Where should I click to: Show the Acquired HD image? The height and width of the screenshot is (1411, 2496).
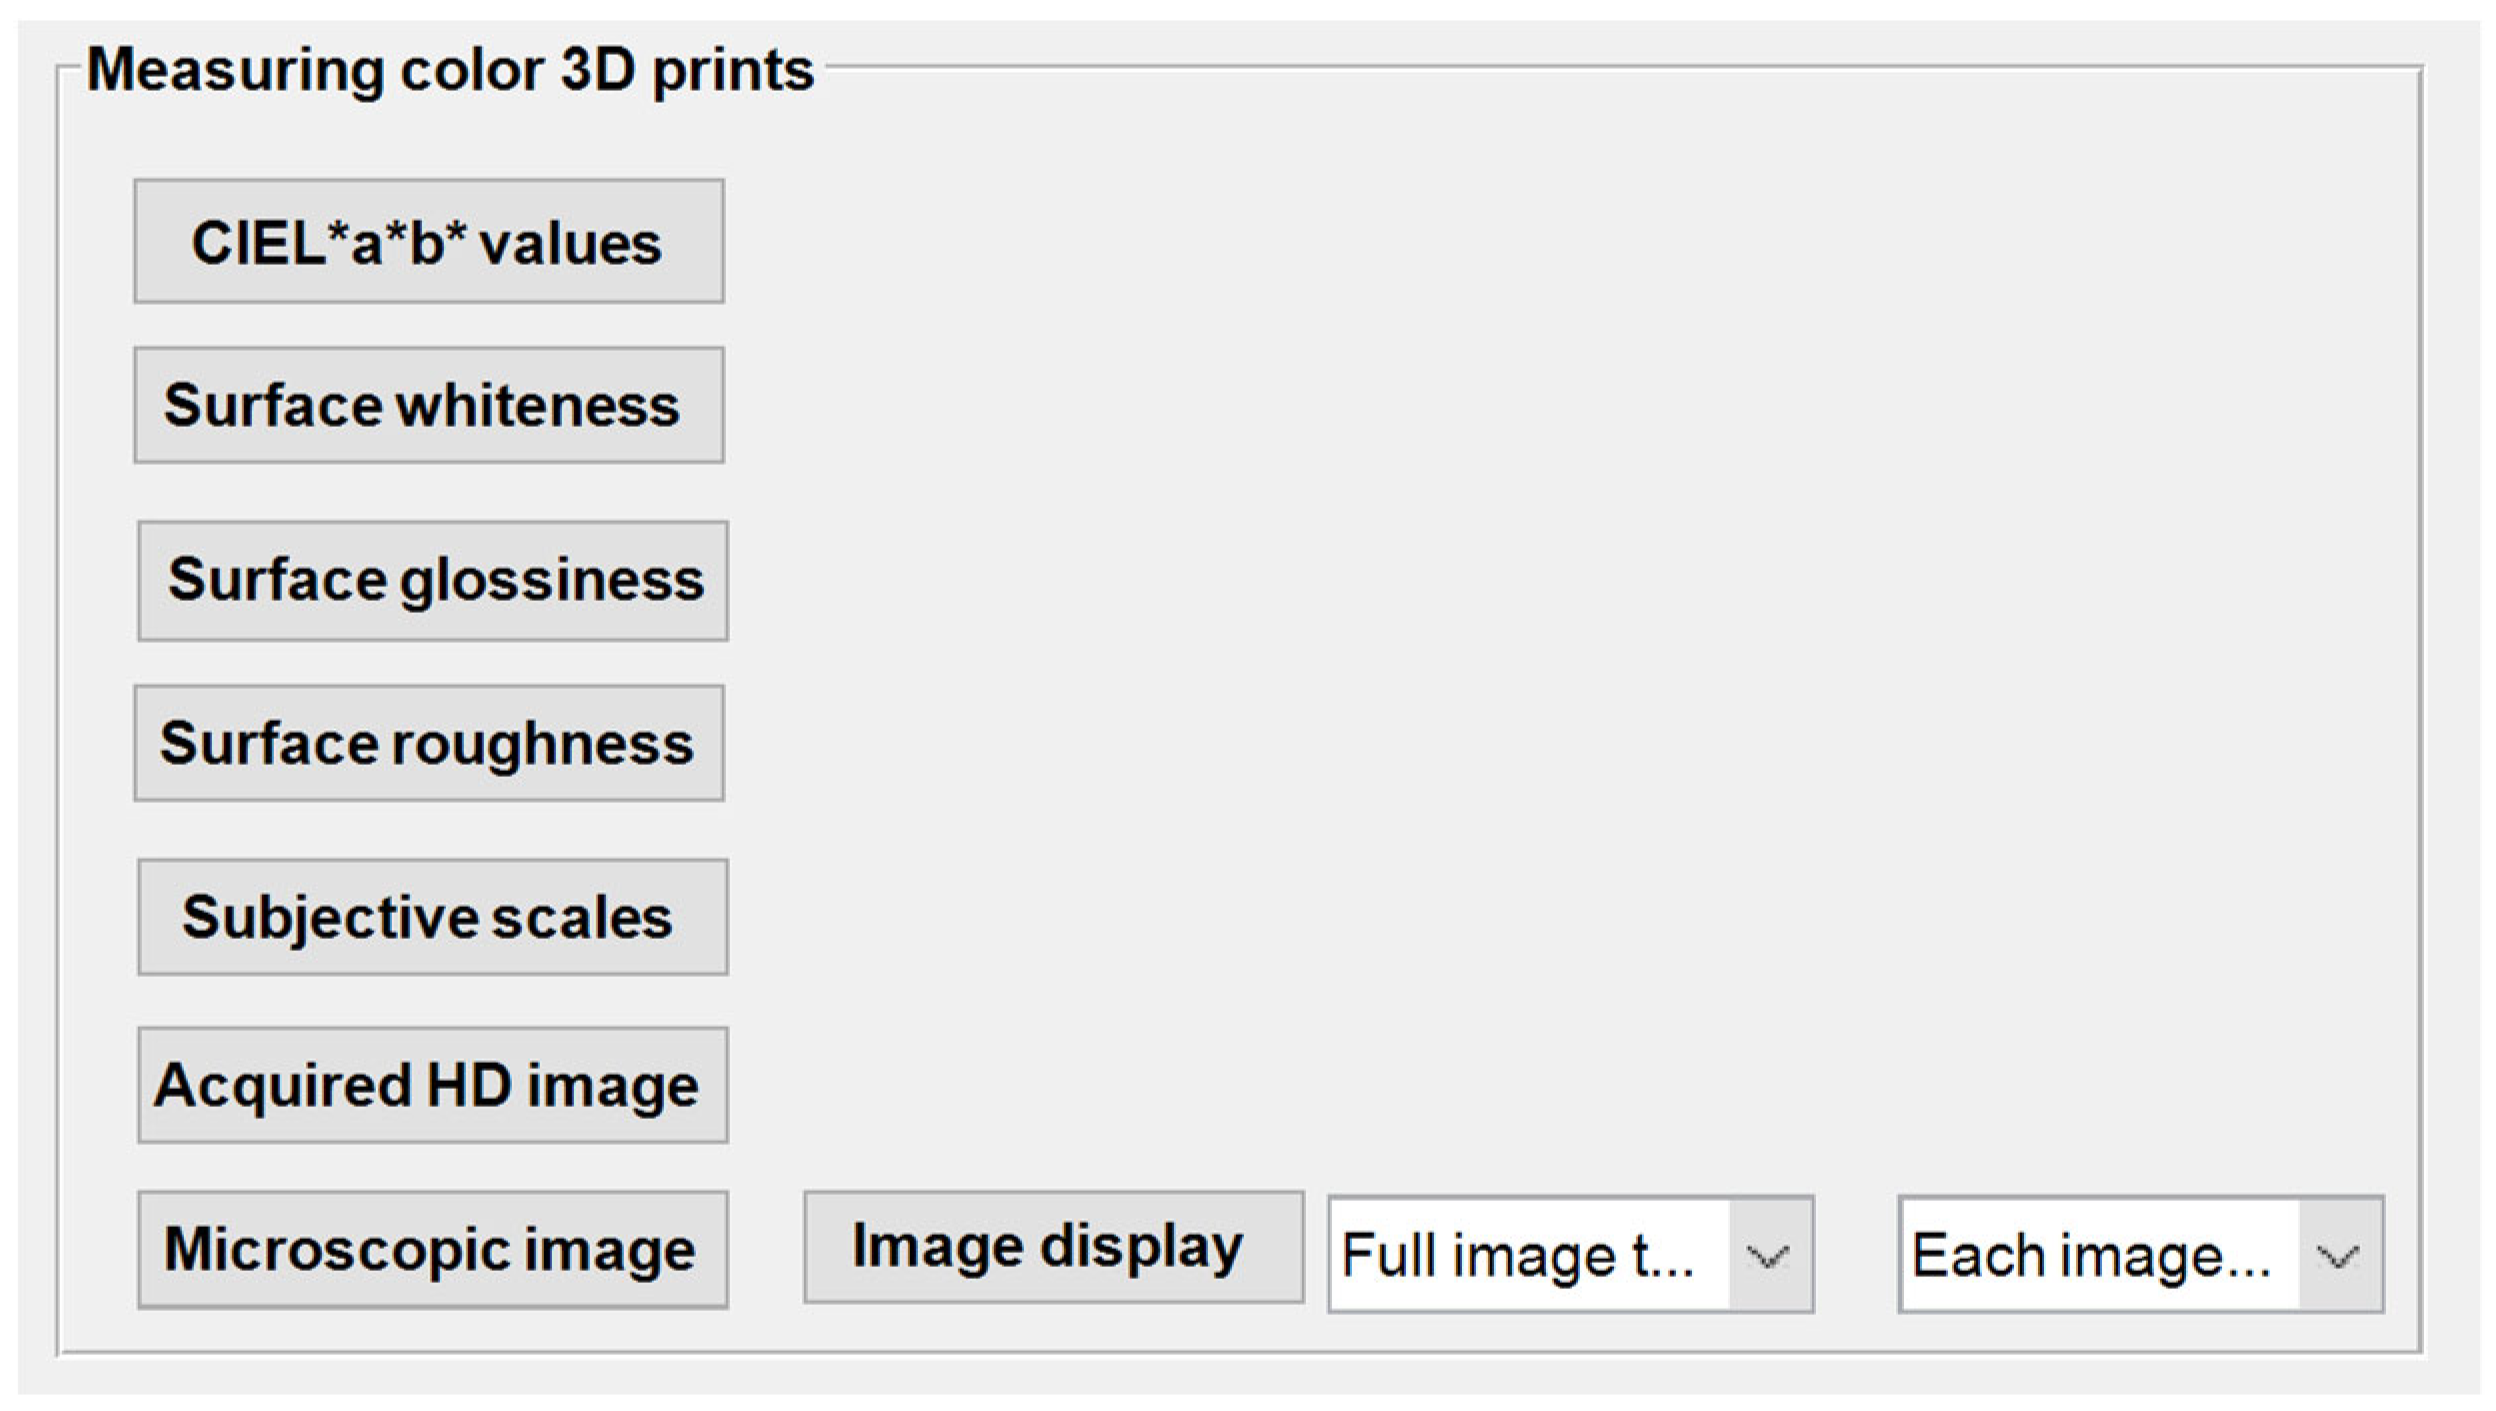(433, 1085)
